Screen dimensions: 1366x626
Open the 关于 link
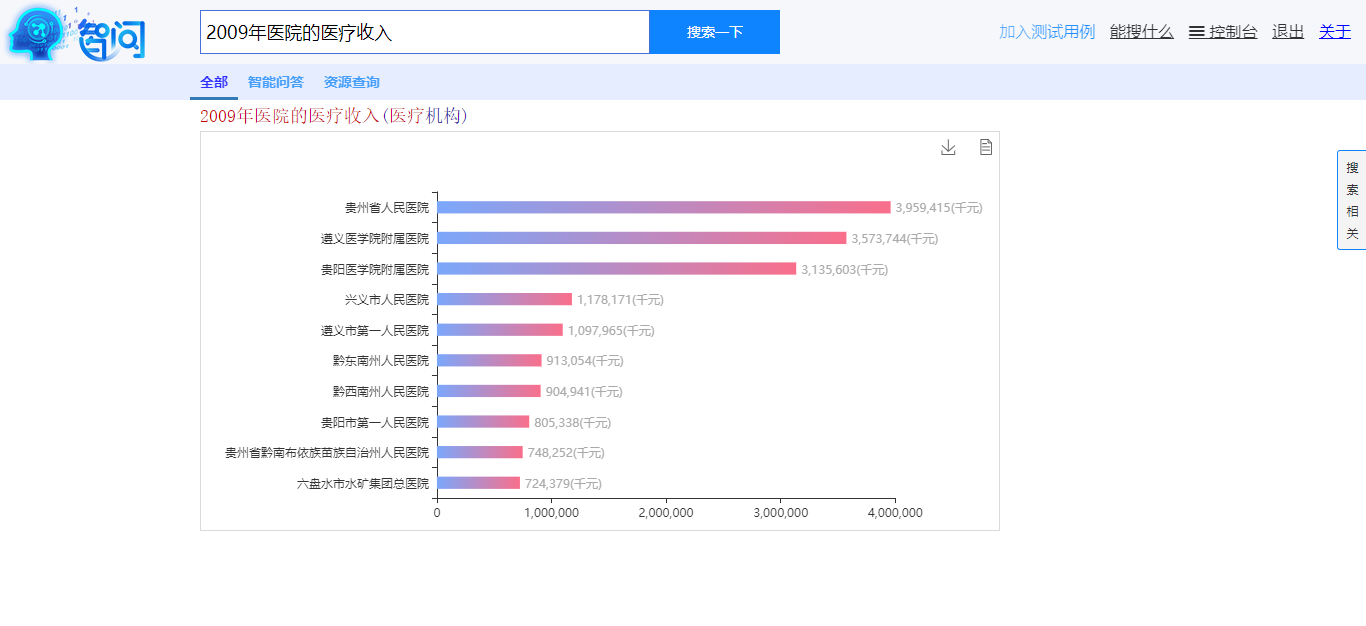tap(1335, 32)
